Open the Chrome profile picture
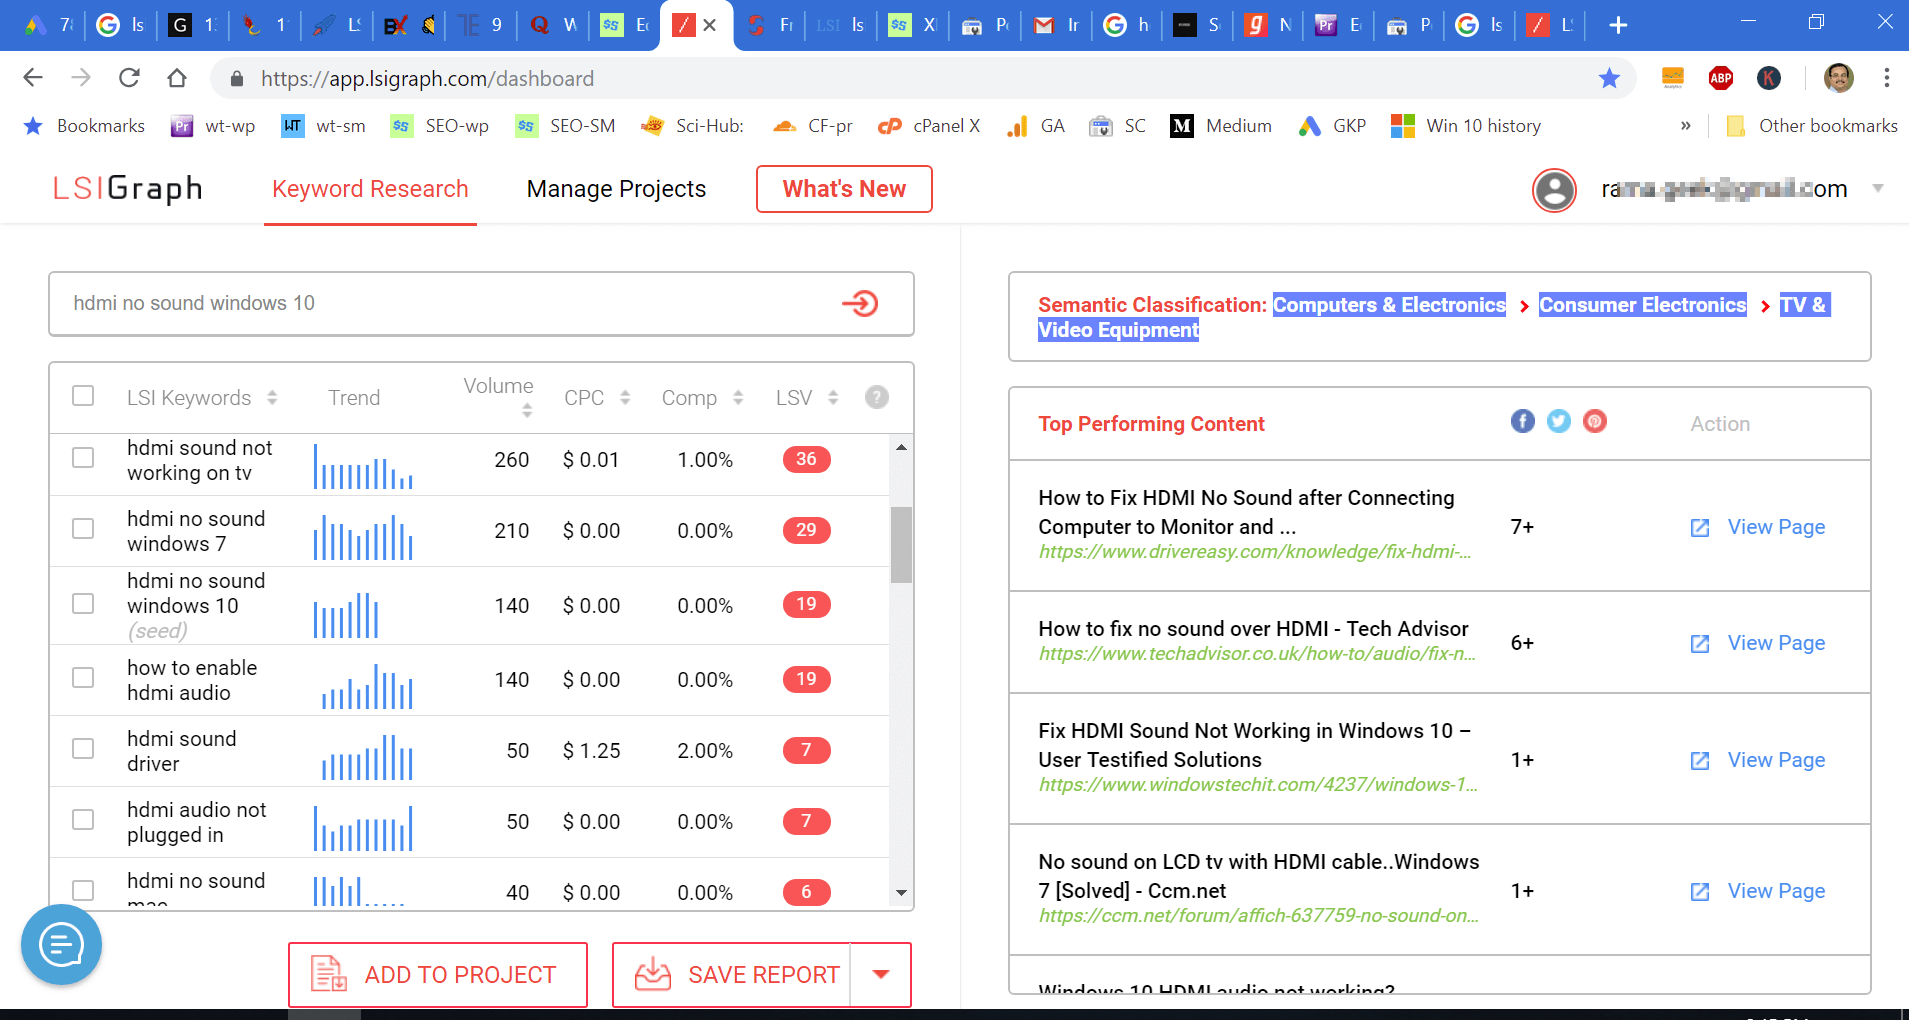Screen dimensions: 1909x1020 click(x=1839, y=78)
